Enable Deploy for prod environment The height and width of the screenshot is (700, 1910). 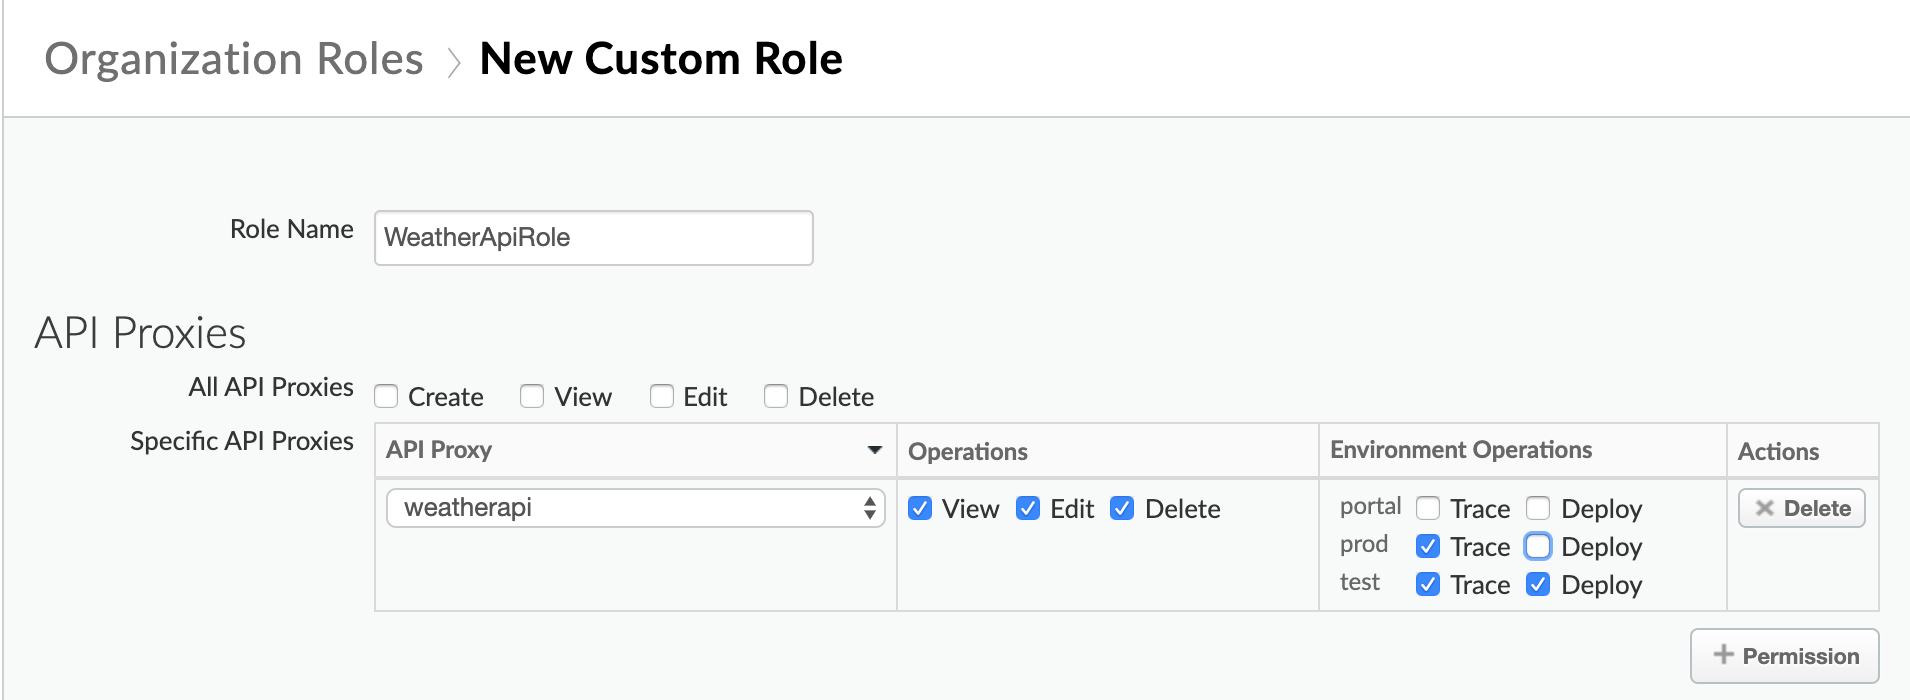(1538, 547)
